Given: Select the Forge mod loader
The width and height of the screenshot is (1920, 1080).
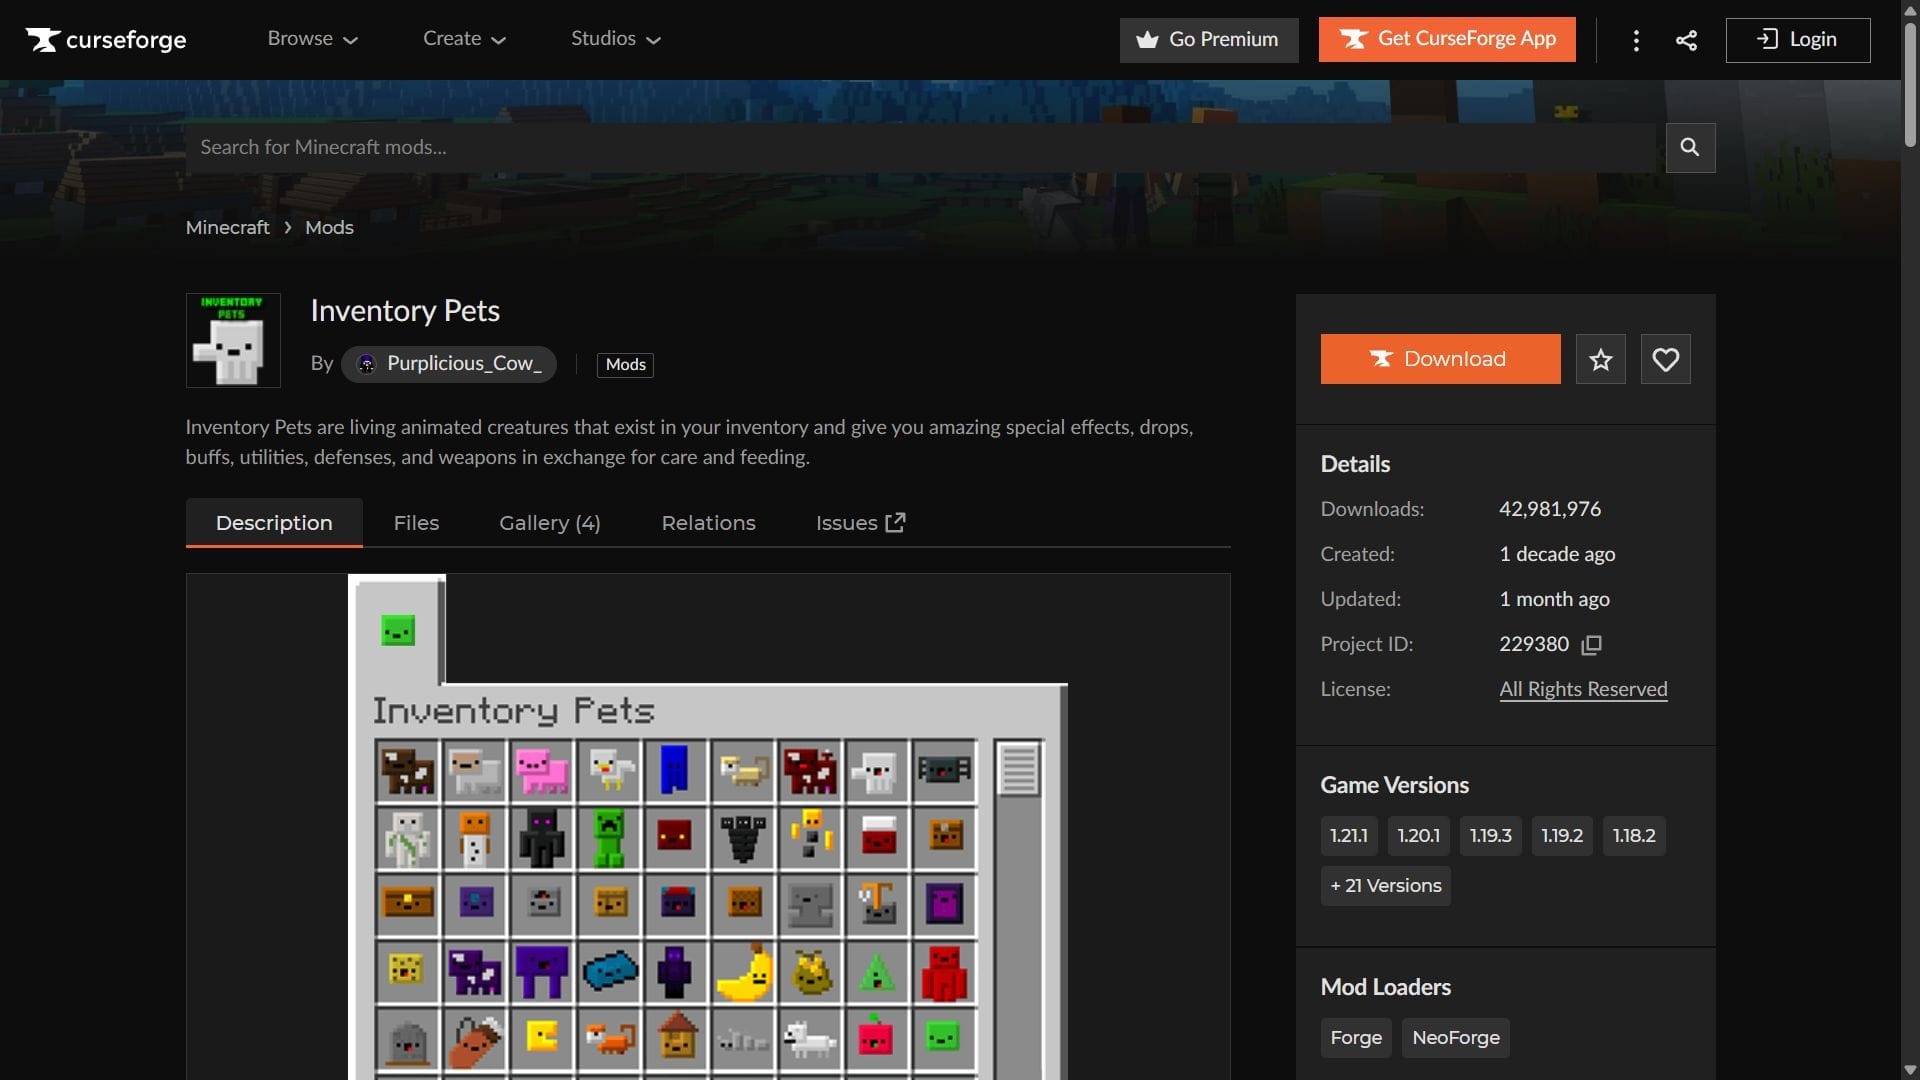Looking at the screenshot, I should point(1355,1037).
